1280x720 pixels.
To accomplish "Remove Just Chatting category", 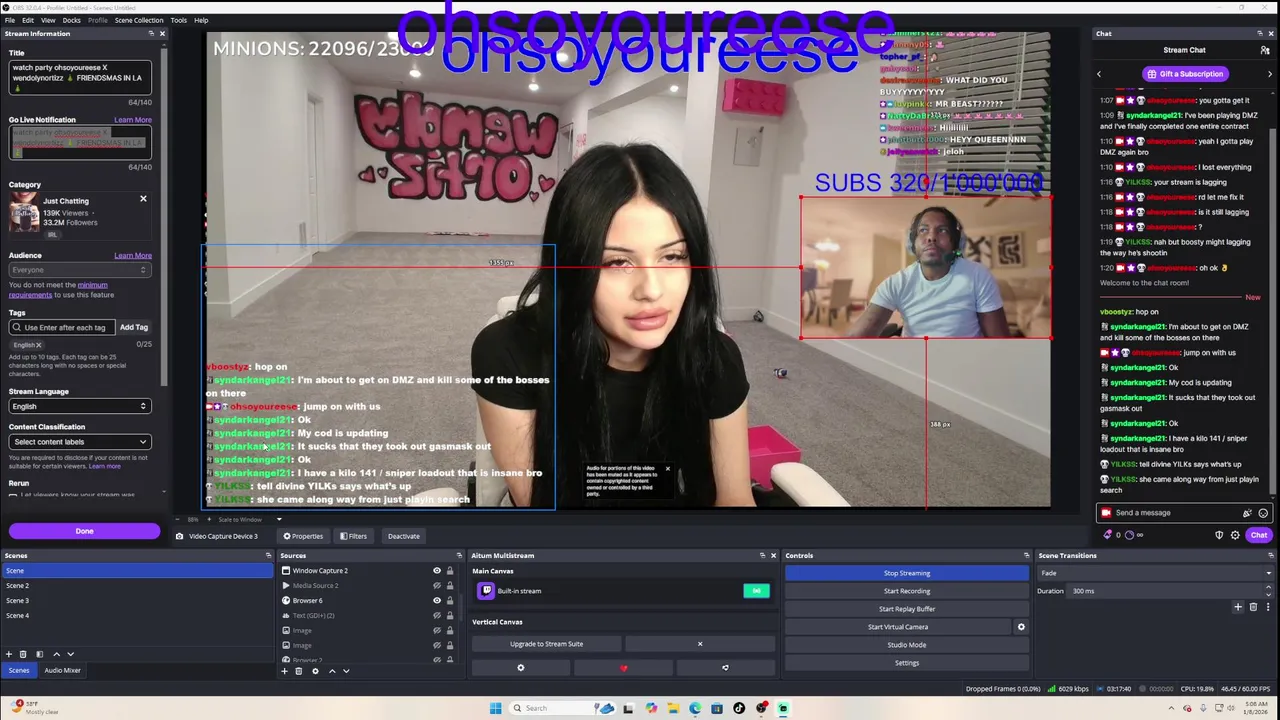I will pos(143,199).
